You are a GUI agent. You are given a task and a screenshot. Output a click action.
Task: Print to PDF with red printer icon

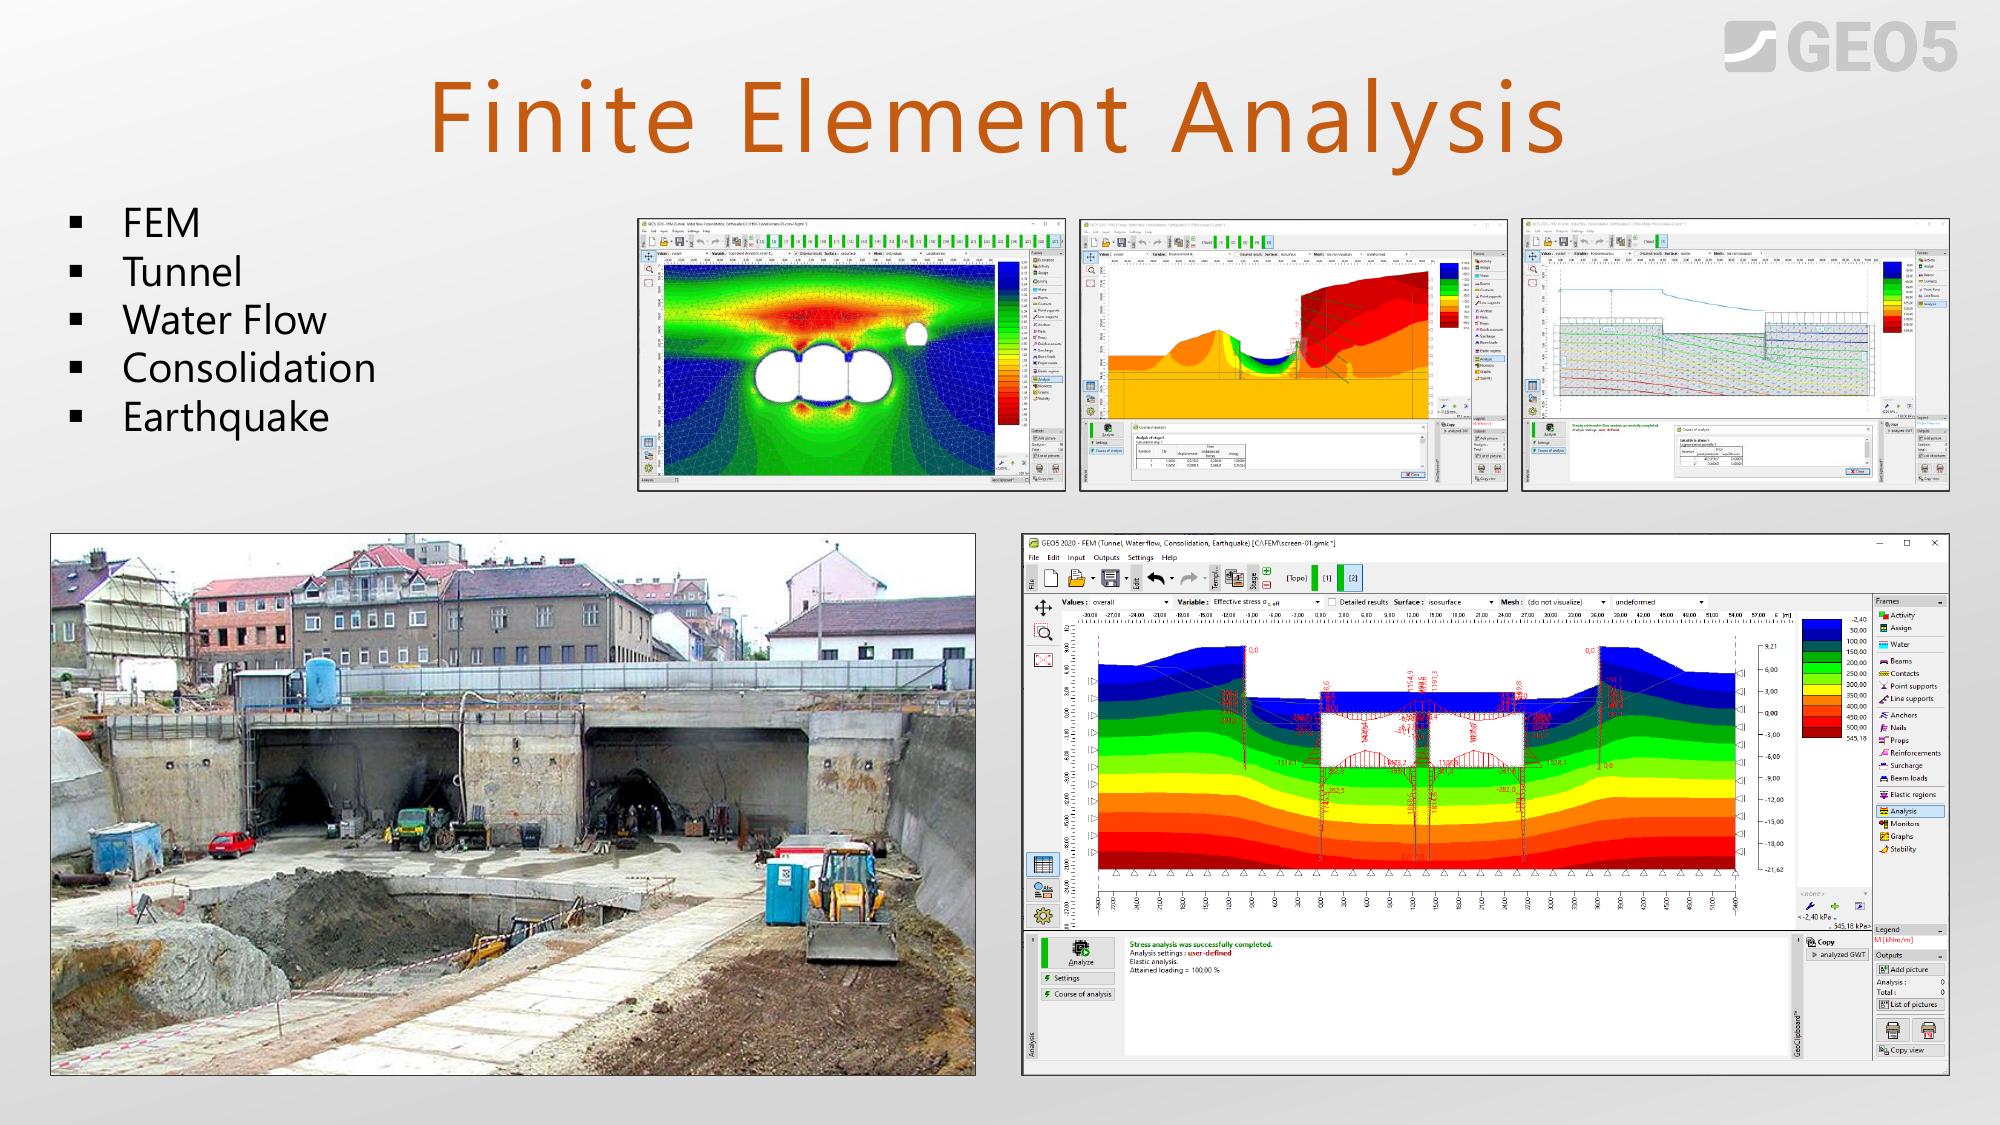pos(1928,1030)
